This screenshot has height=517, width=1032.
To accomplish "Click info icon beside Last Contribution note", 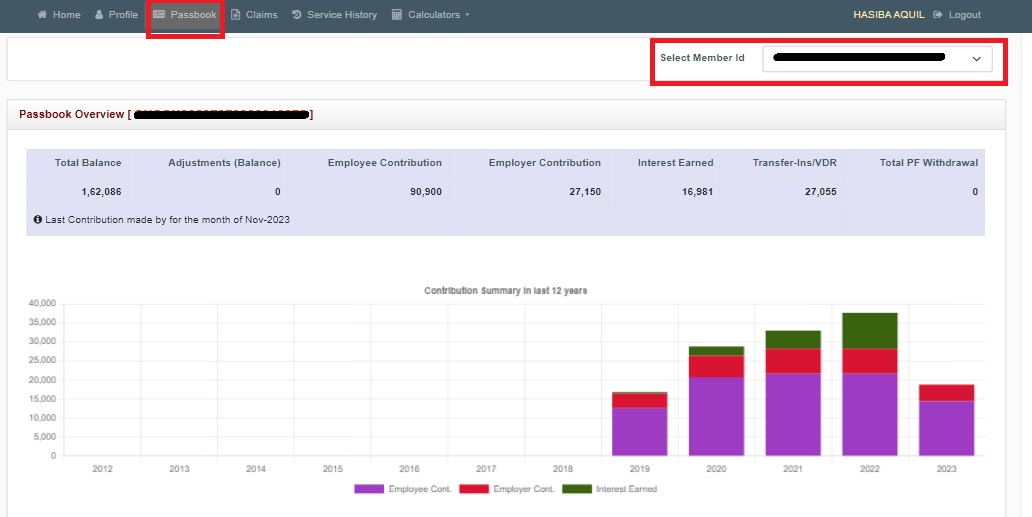I will pyautogui.click(x=37, y=219).
